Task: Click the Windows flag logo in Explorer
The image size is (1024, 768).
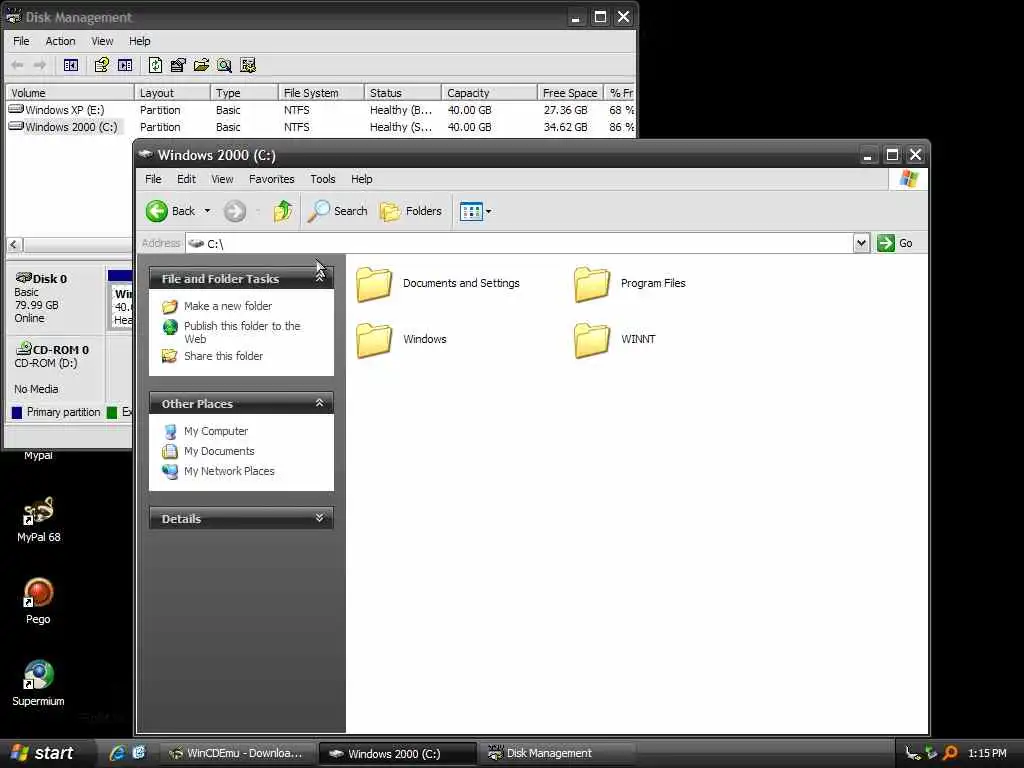Action: coord(908,179)
